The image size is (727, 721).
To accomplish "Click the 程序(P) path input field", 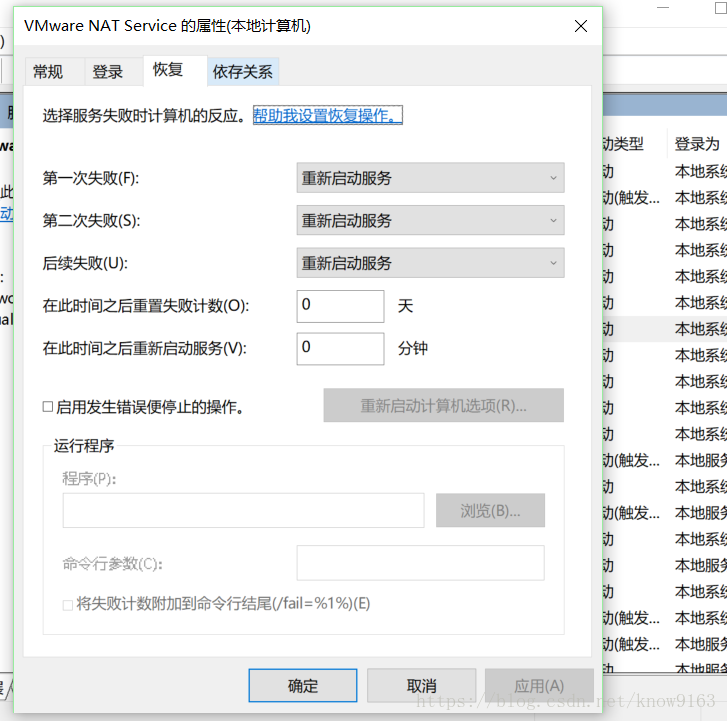I will coord(243,510).
